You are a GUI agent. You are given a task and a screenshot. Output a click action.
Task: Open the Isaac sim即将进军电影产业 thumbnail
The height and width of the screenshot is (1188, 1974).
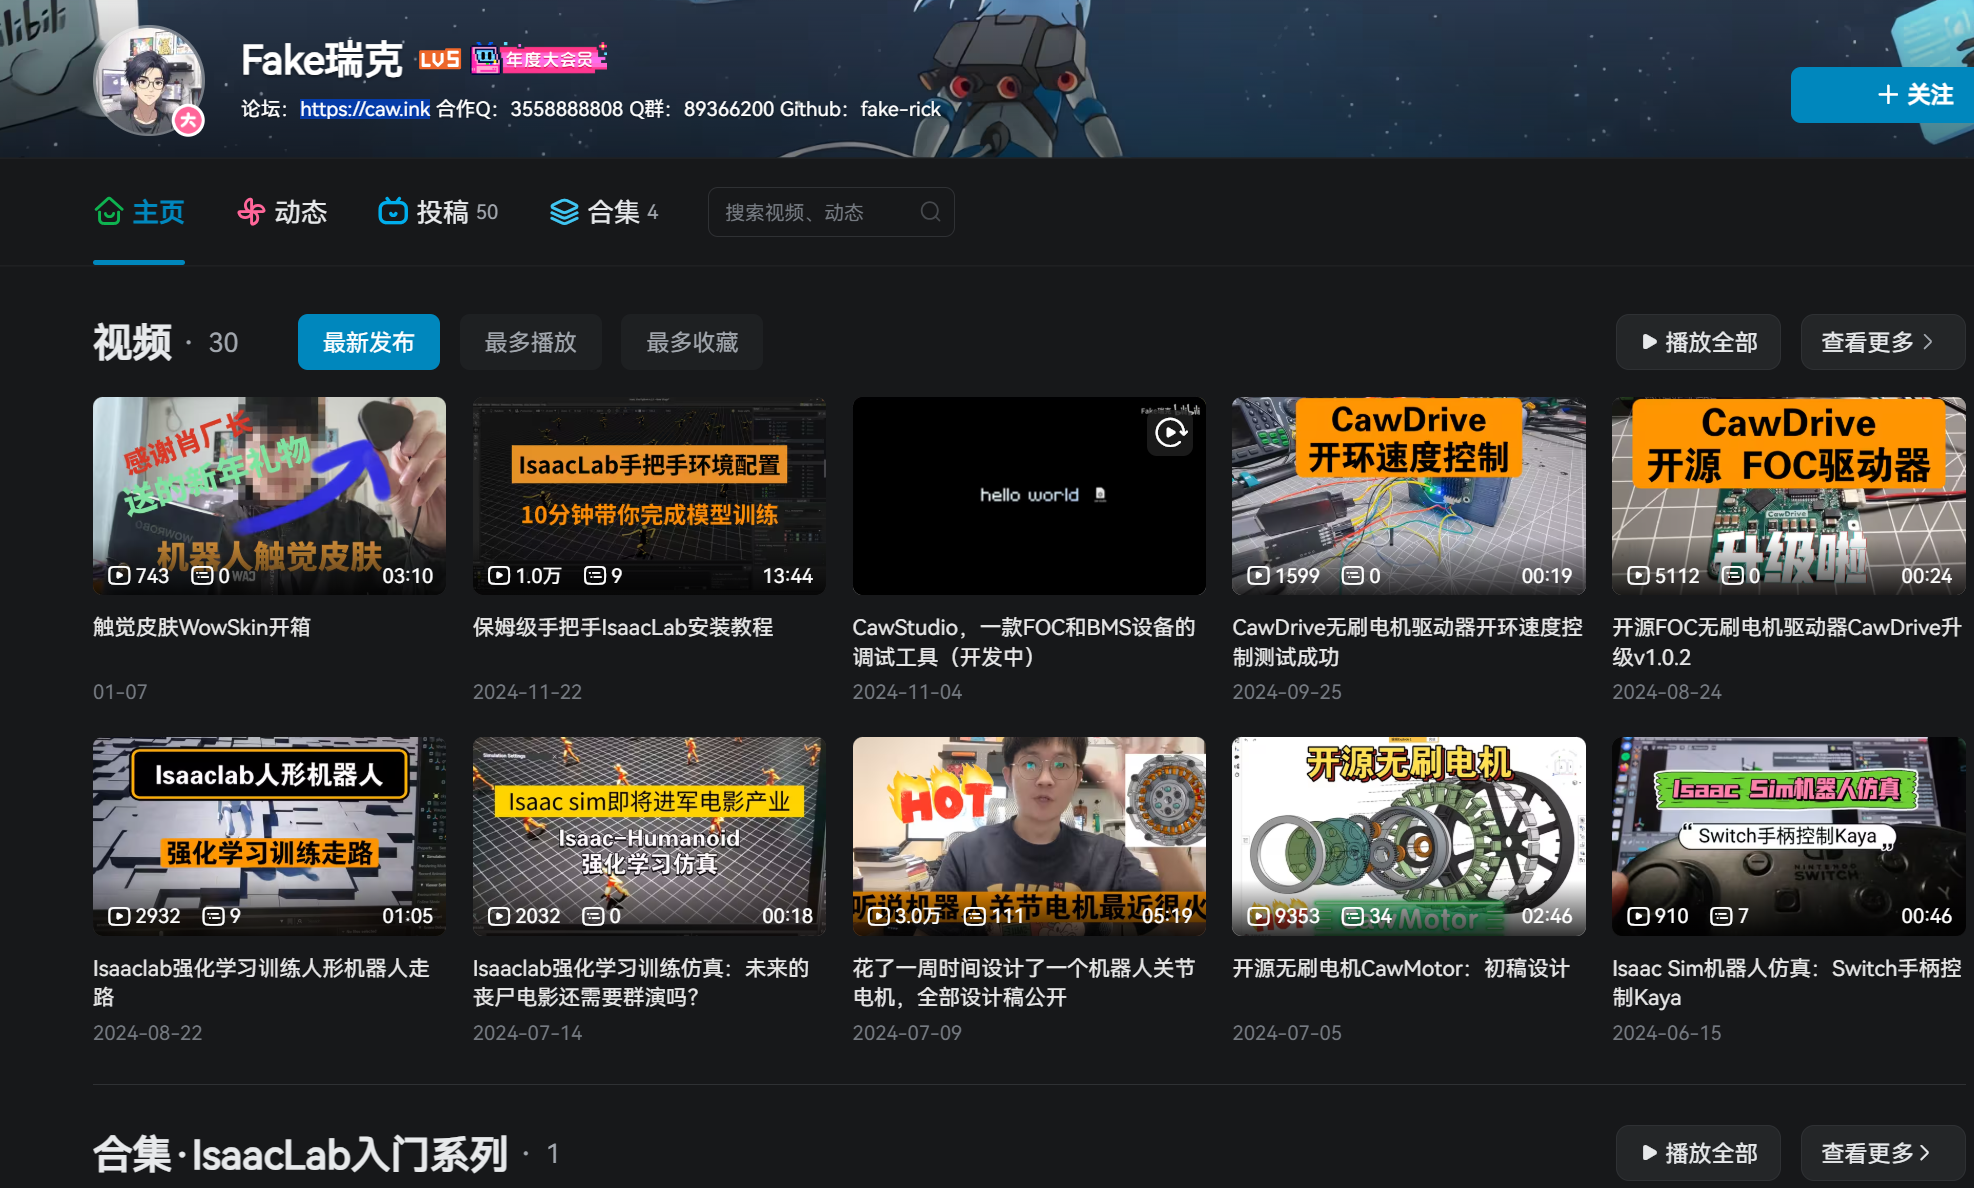pos(649,836)
